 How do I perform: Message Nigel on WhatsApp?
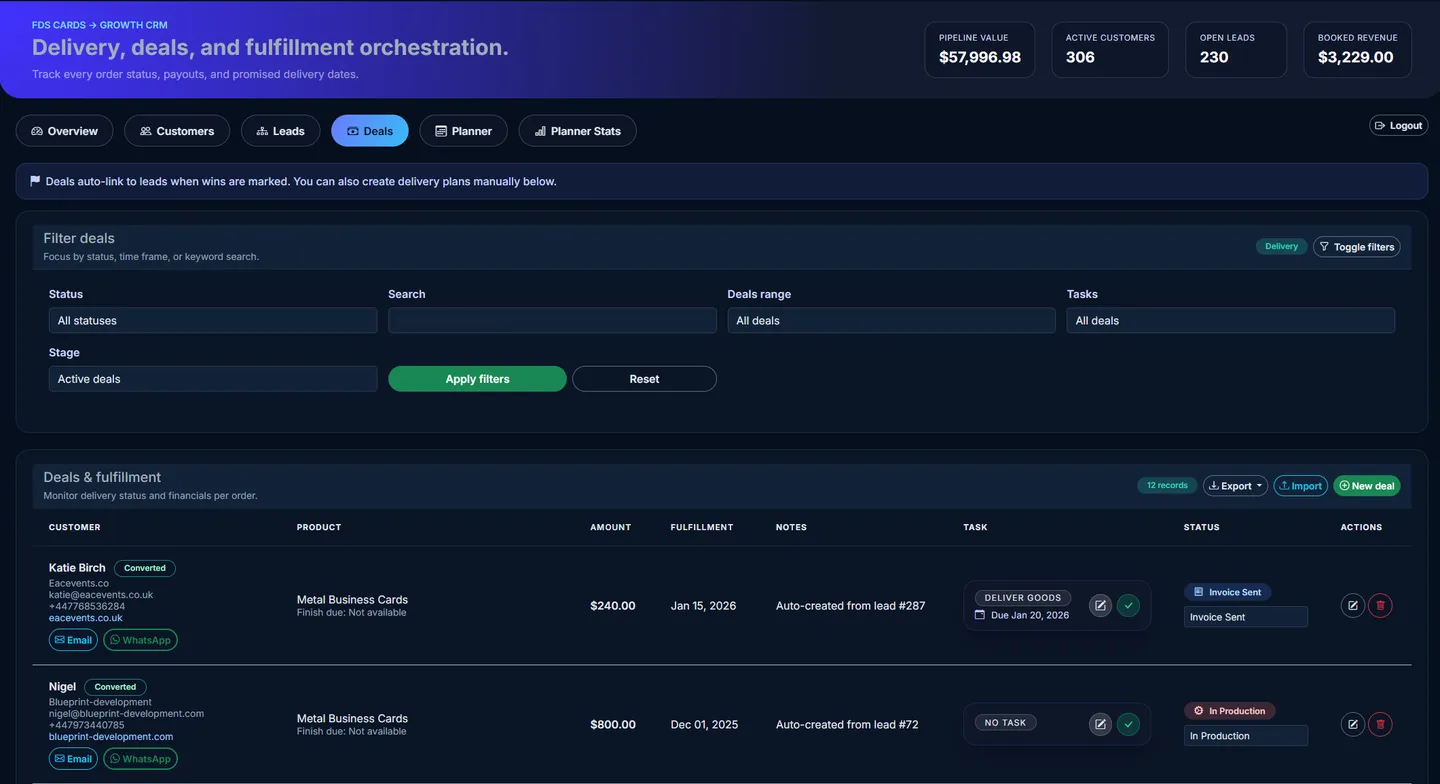140,759
